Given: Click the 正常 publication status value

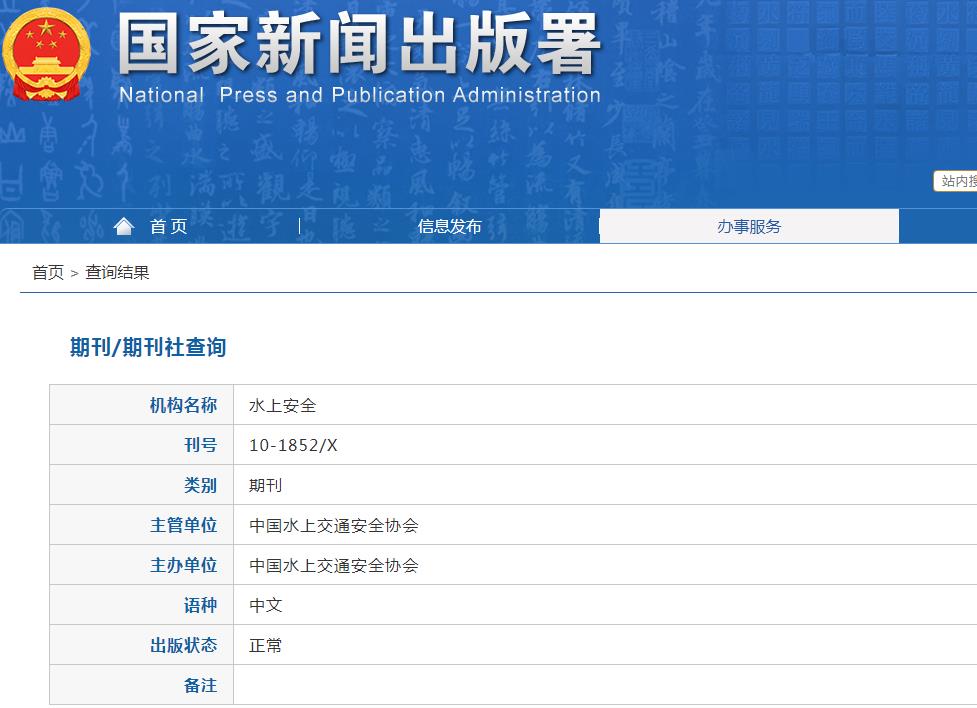Looking at the screenshot, I should (266, 645).
